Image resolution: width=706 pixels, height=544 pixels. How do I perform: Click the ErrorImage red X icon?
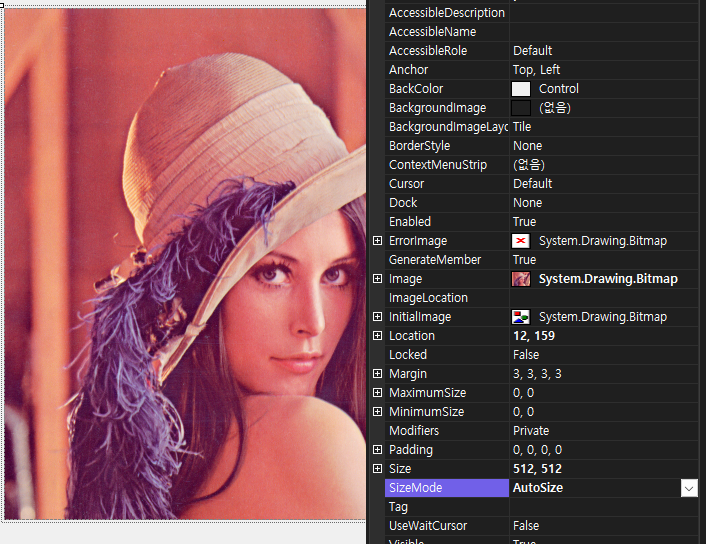[x=520, y=241]
